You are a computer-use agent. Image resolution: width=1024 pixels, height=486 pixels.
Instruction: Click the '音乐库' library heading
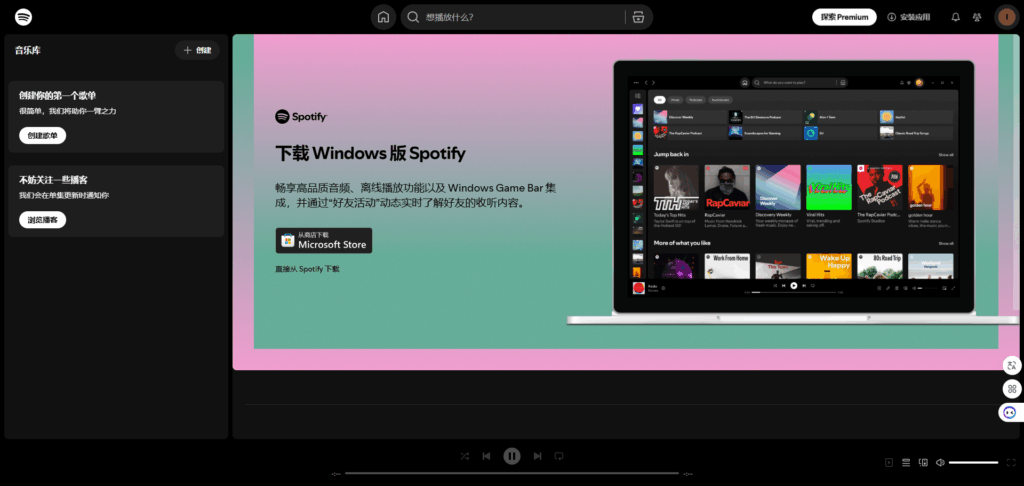pos(27,50)
